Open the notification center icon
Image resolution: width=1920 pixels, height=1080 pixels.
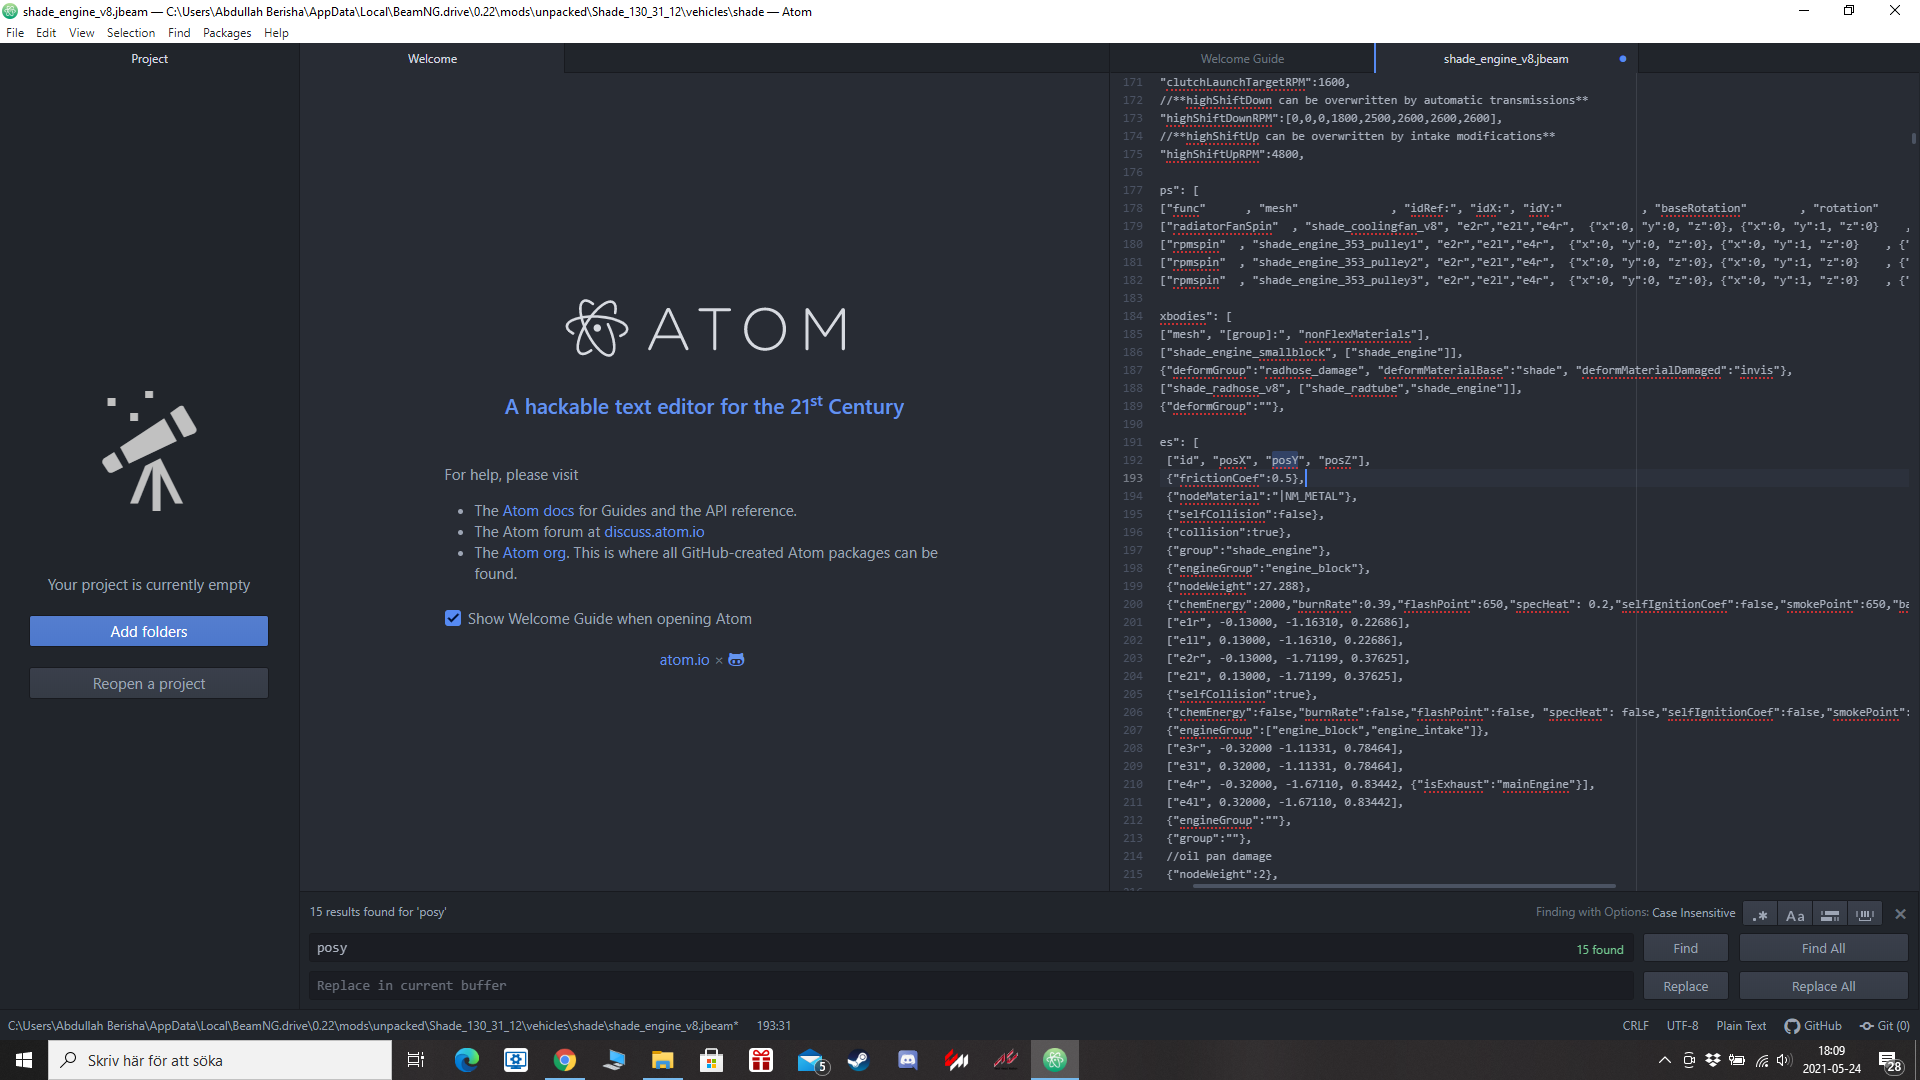coord(1890,1060)
